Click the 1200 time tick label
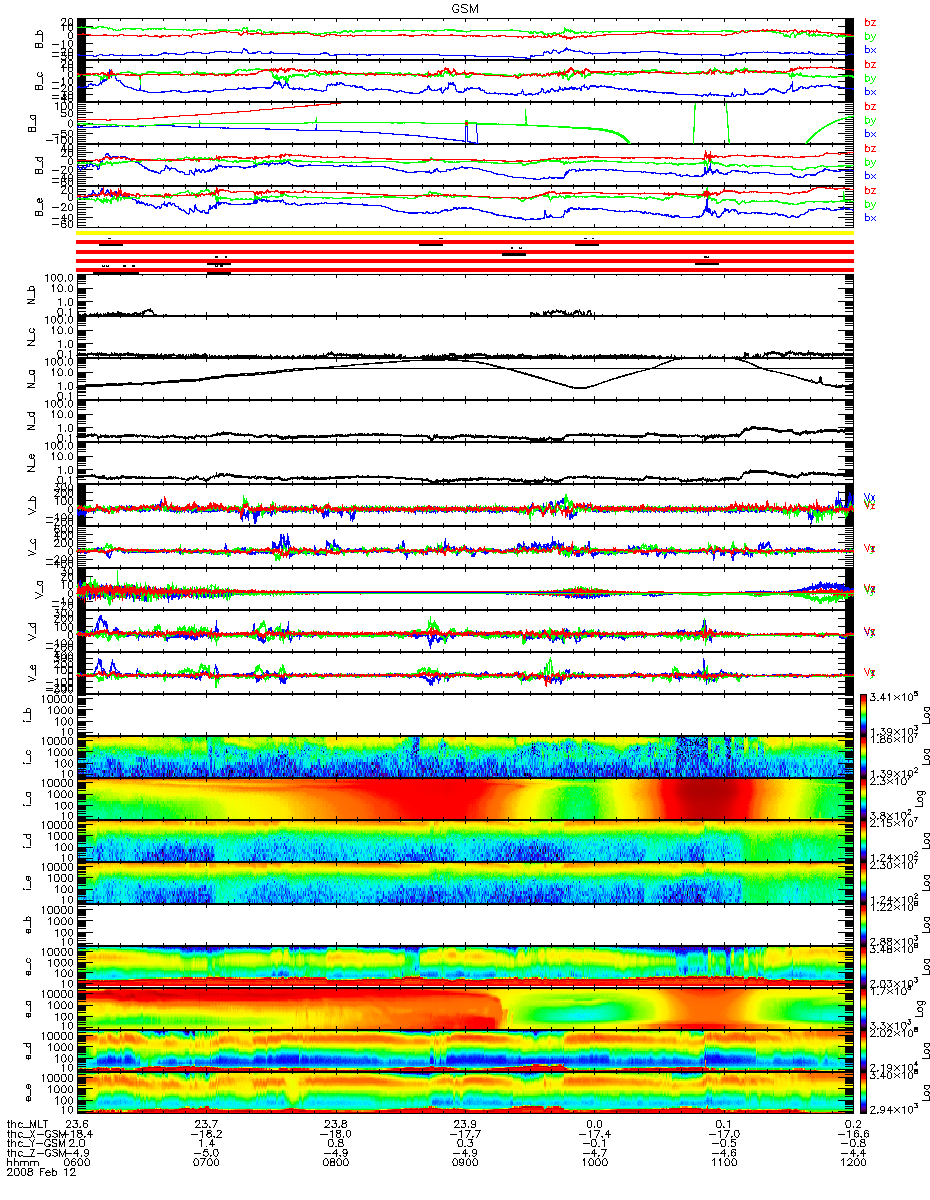Screen dimensions: 930x1200 [852, 1164]
